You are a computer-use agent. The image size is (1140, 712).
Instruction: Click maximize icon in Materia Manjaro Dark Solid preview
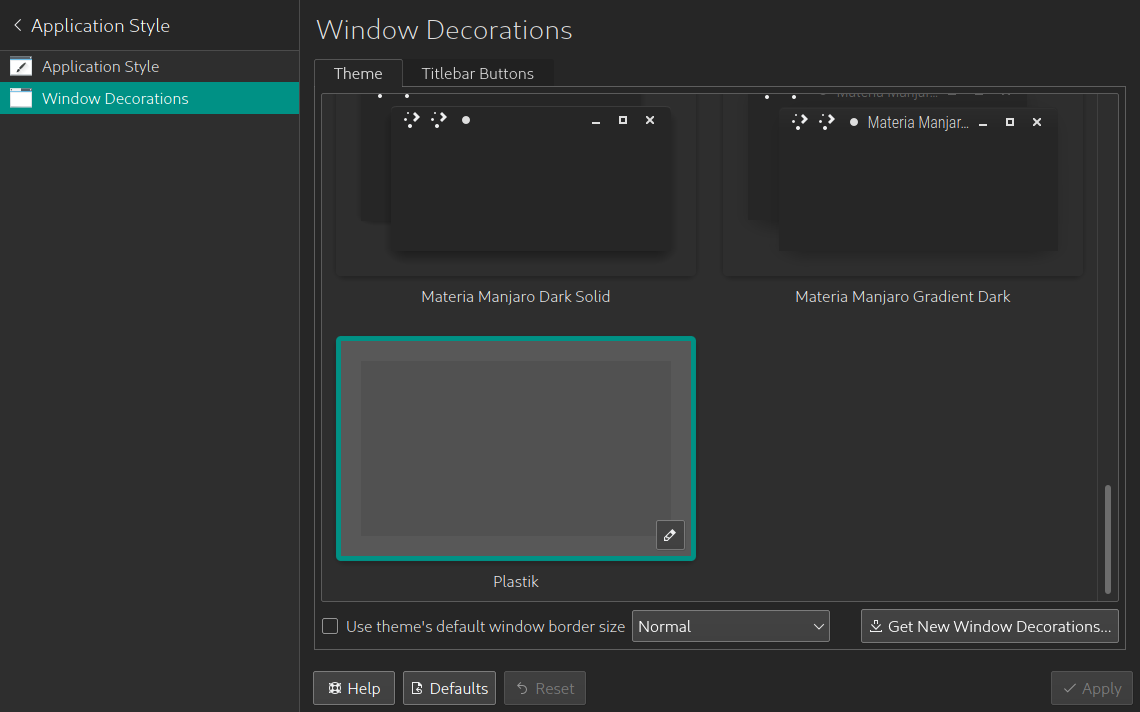pyautogui.click(x=622, y=120)
